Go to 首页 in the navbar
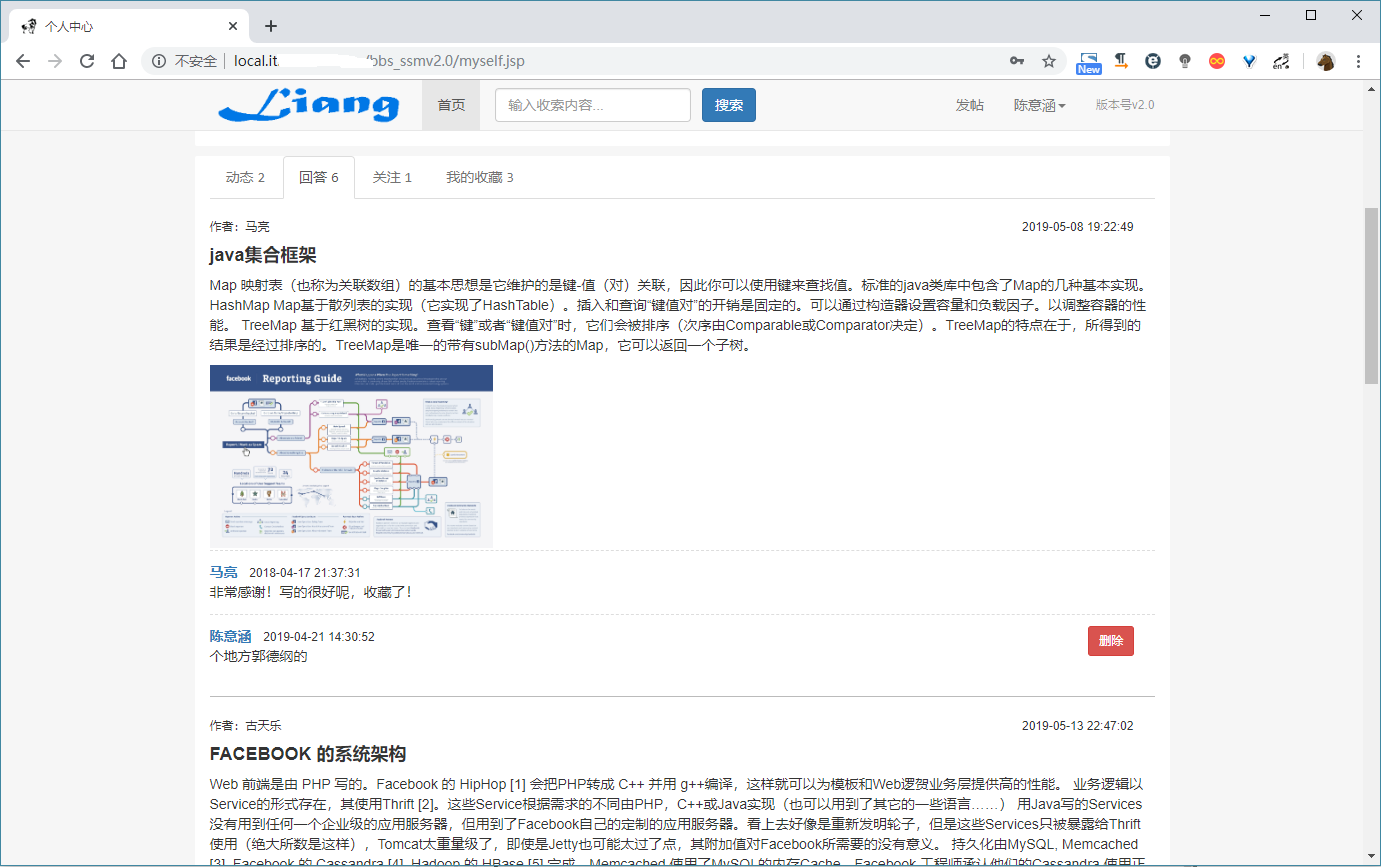This screenshot has width=1381, height=867. click(451, 105)
